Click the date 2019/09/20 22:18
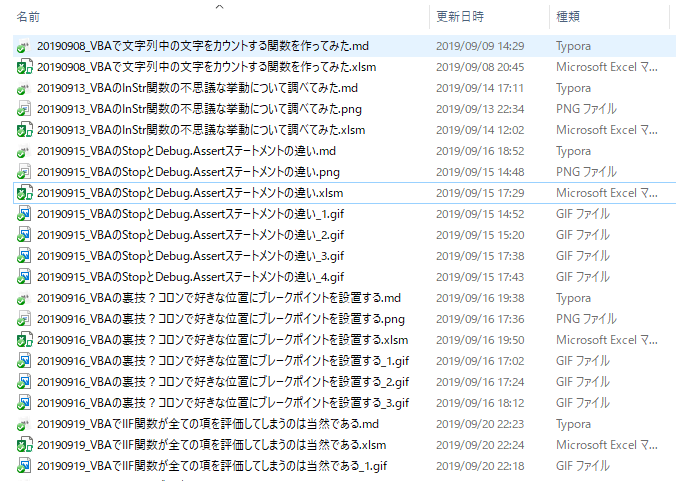676x481 pixels. click(x=480, y=466)
